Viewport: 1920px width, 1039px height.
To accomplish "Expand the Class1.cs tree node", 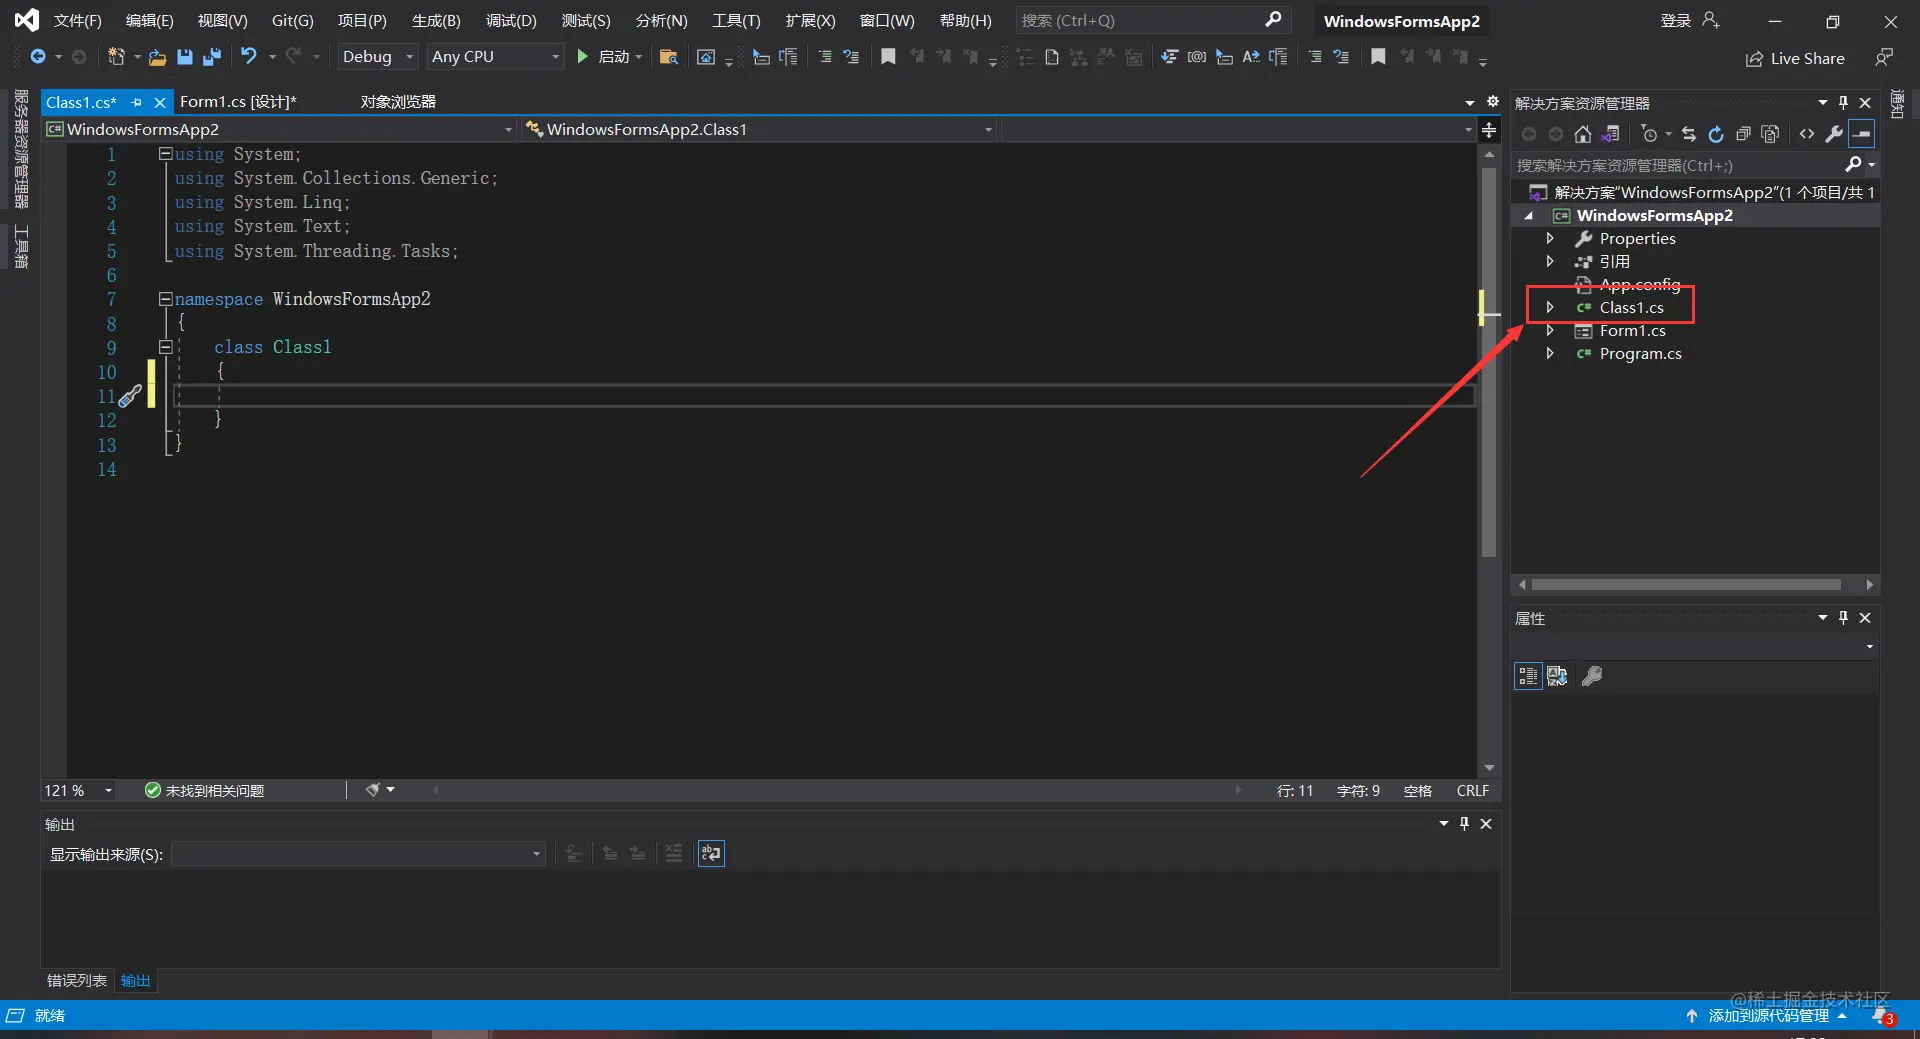I will [x=1550, y=307].
